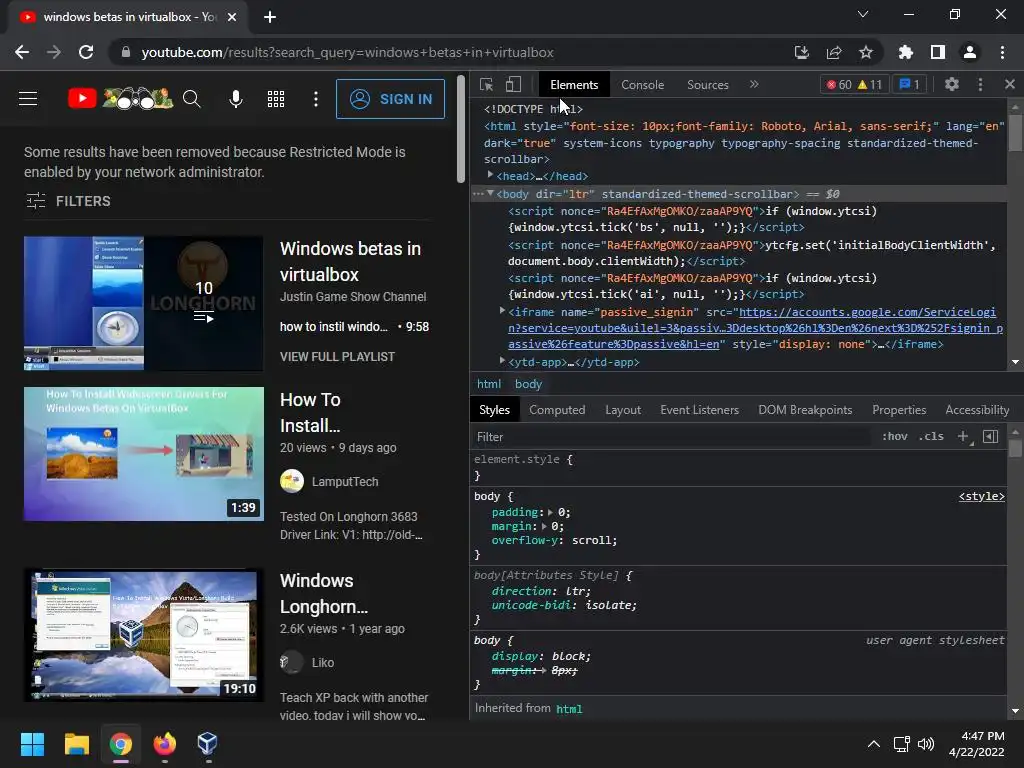Add a new style rule
Image resolution: width=1024 pixels, height=768 pixels.
point(963,436)
